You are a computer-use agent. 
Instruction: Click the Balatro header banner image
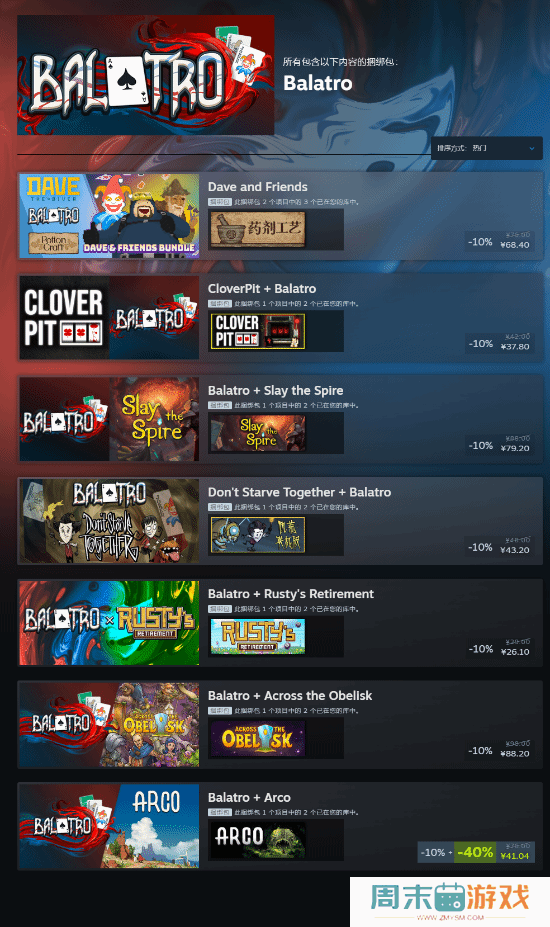145,75
